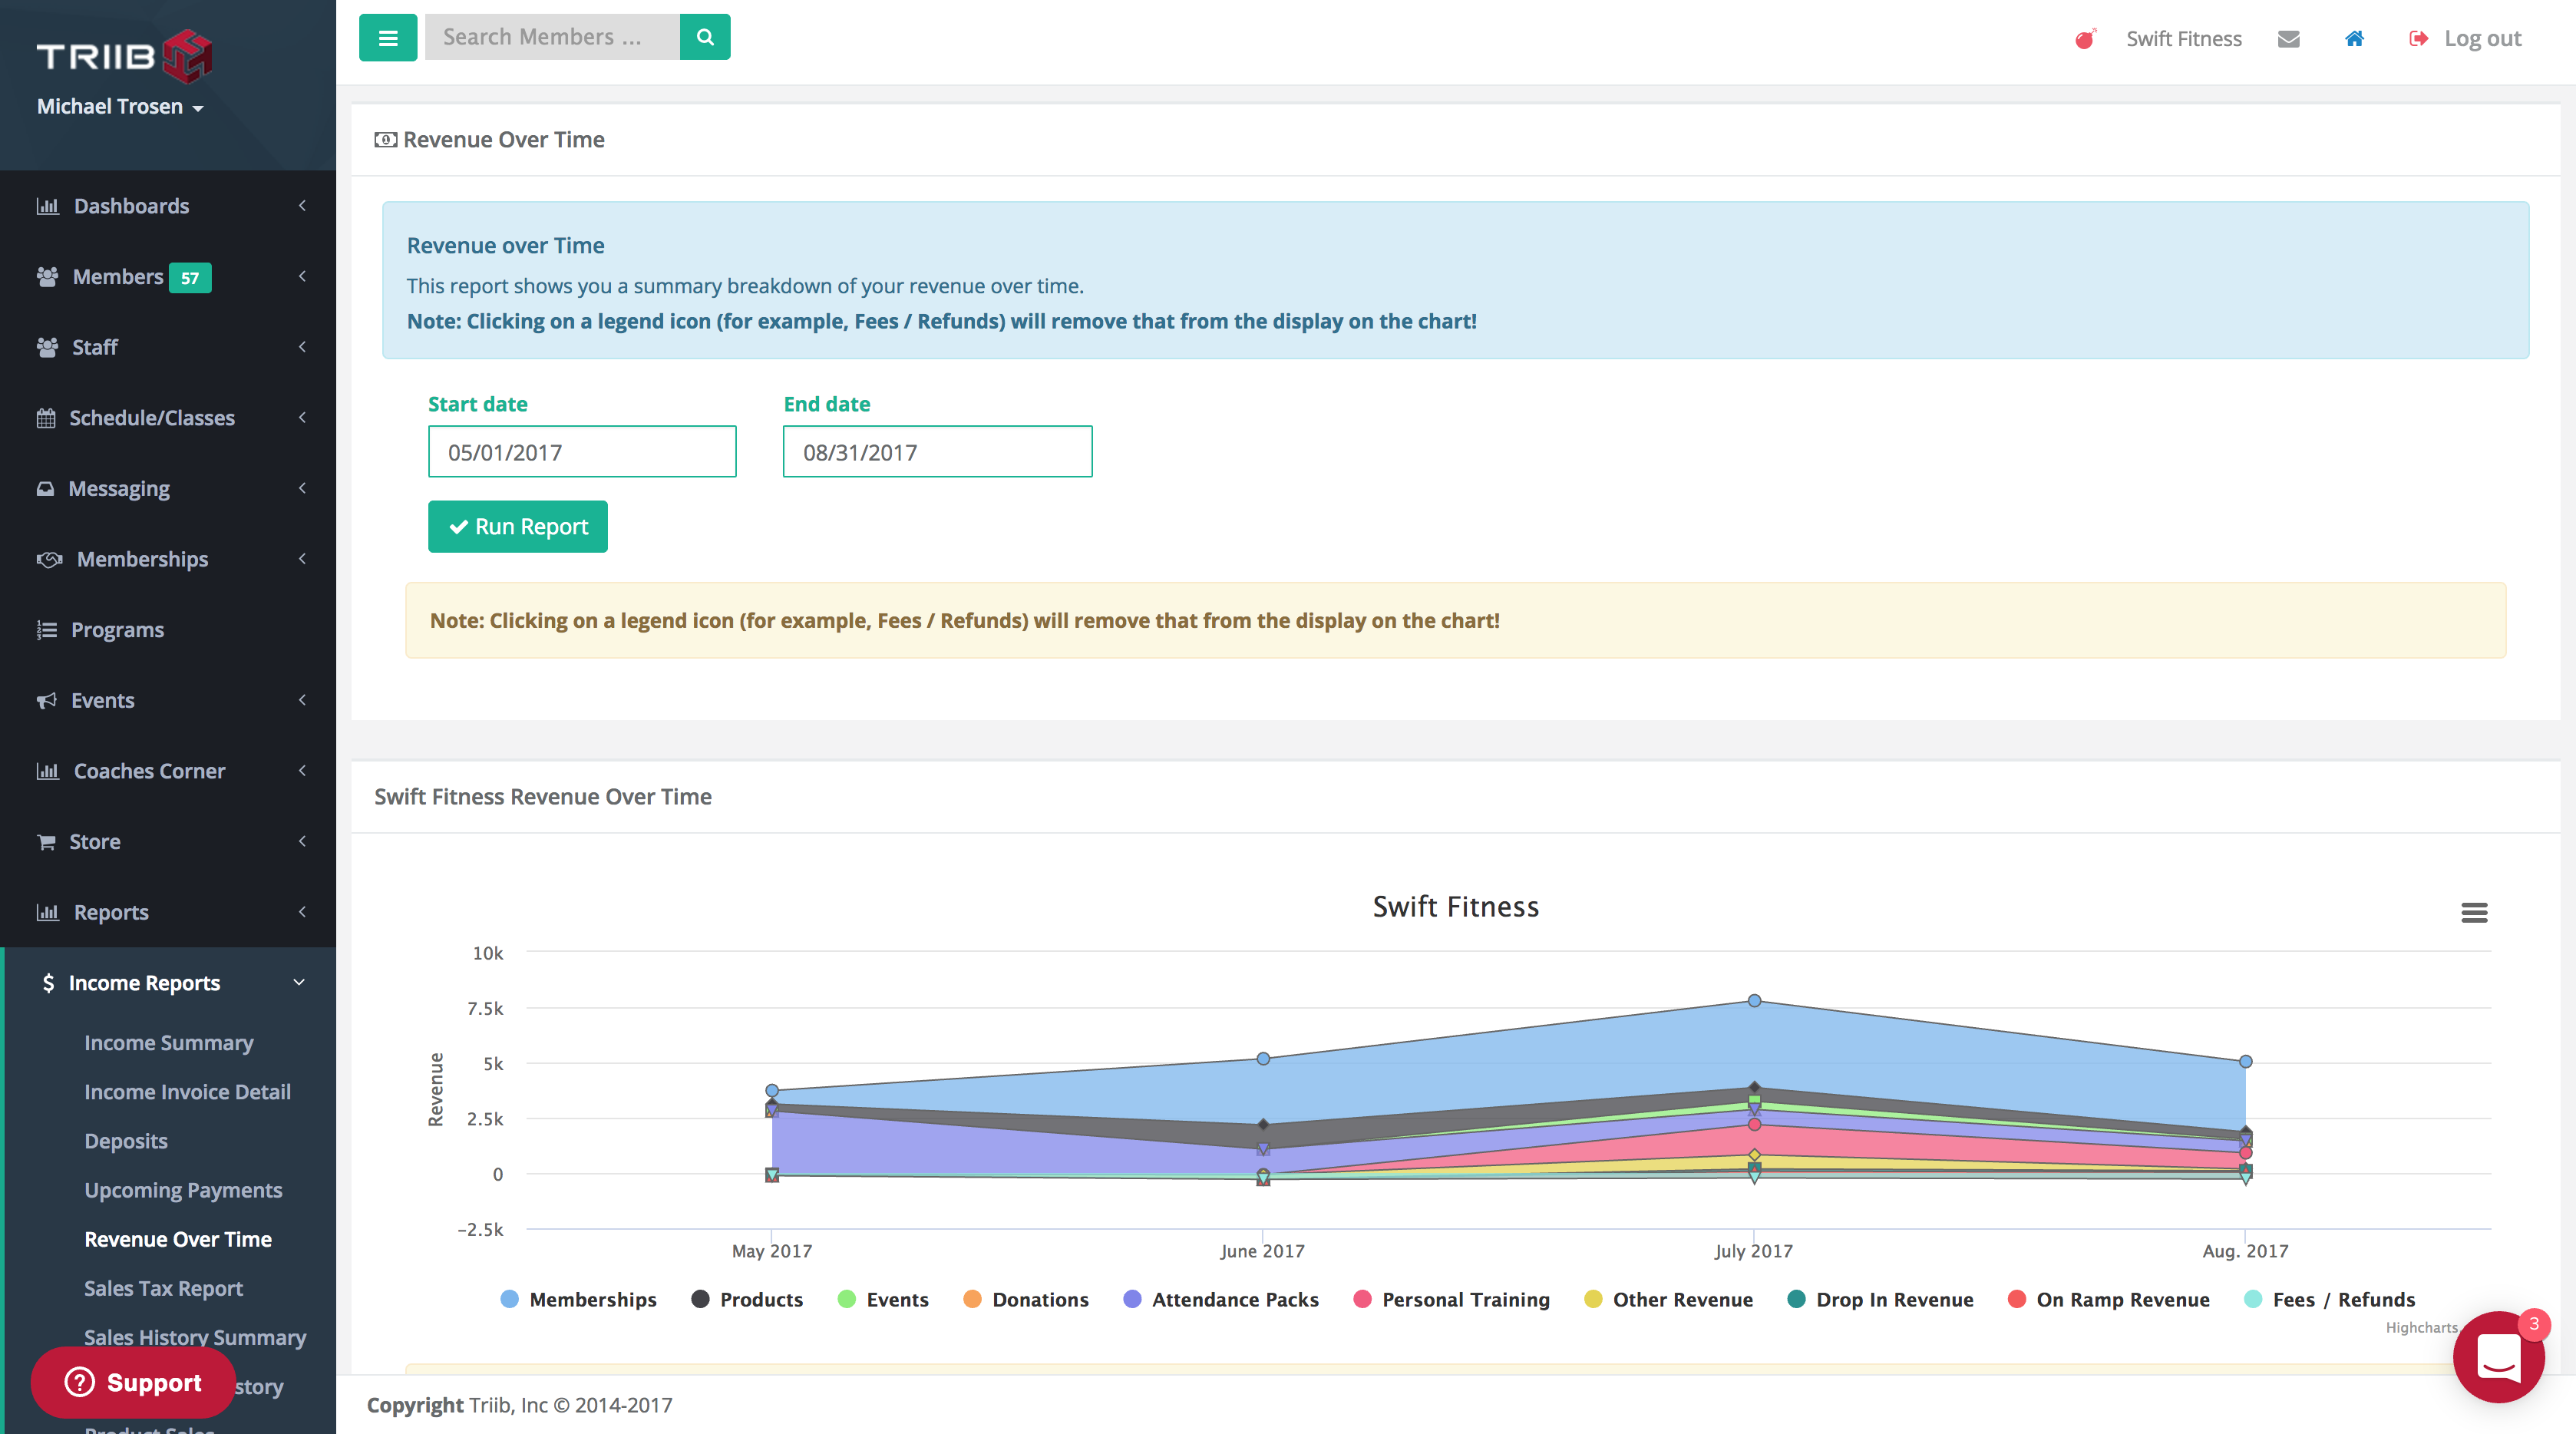Open the envelope mail icon in header
This screenshot has height=1434, width=2576.
2288,38
